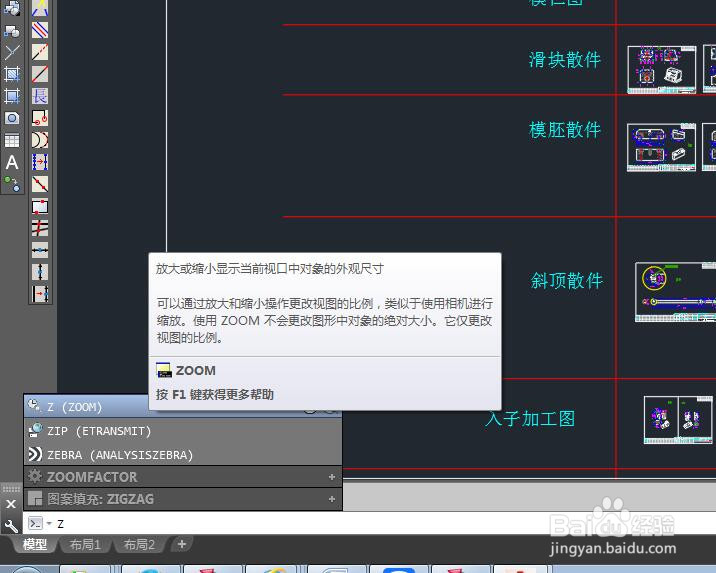The width and height of the screenshot is (716, 573).
Task: Switch to the 模型 tab
Action: click(35, 544)
